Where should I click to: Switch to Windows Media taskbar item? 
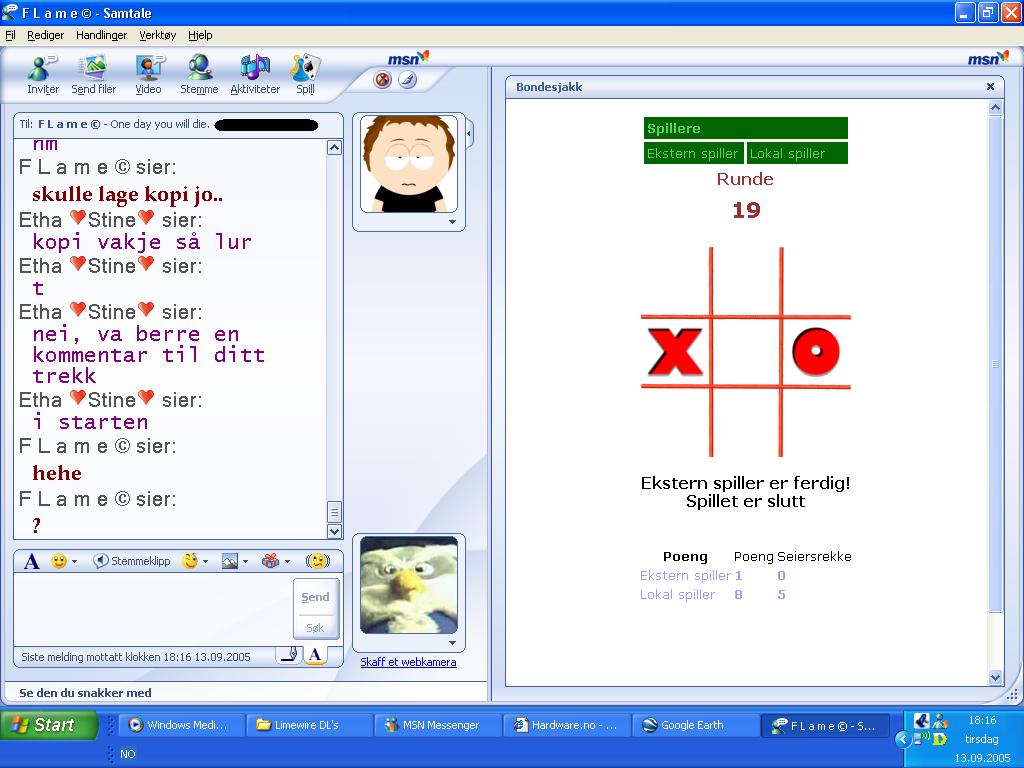(x=180, y=725)
